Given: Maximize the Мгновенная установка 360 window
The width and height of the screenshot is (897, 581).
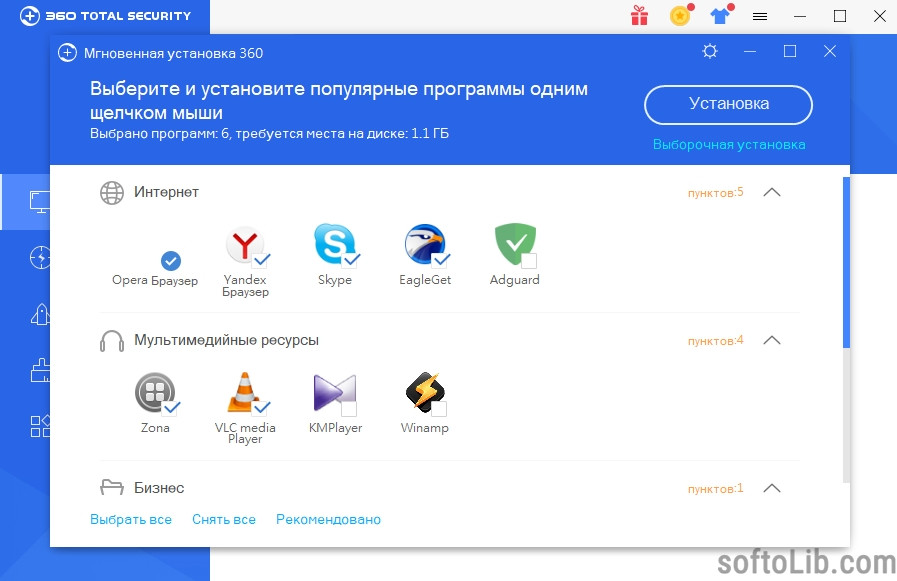Looking at the screenshot, I should point(790,51).
